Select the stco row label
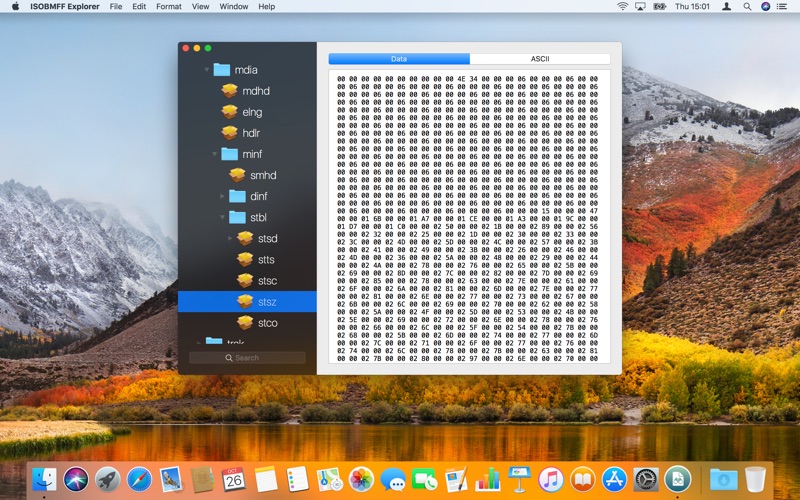This screenshot has width=800, height=500. [268, 322]
